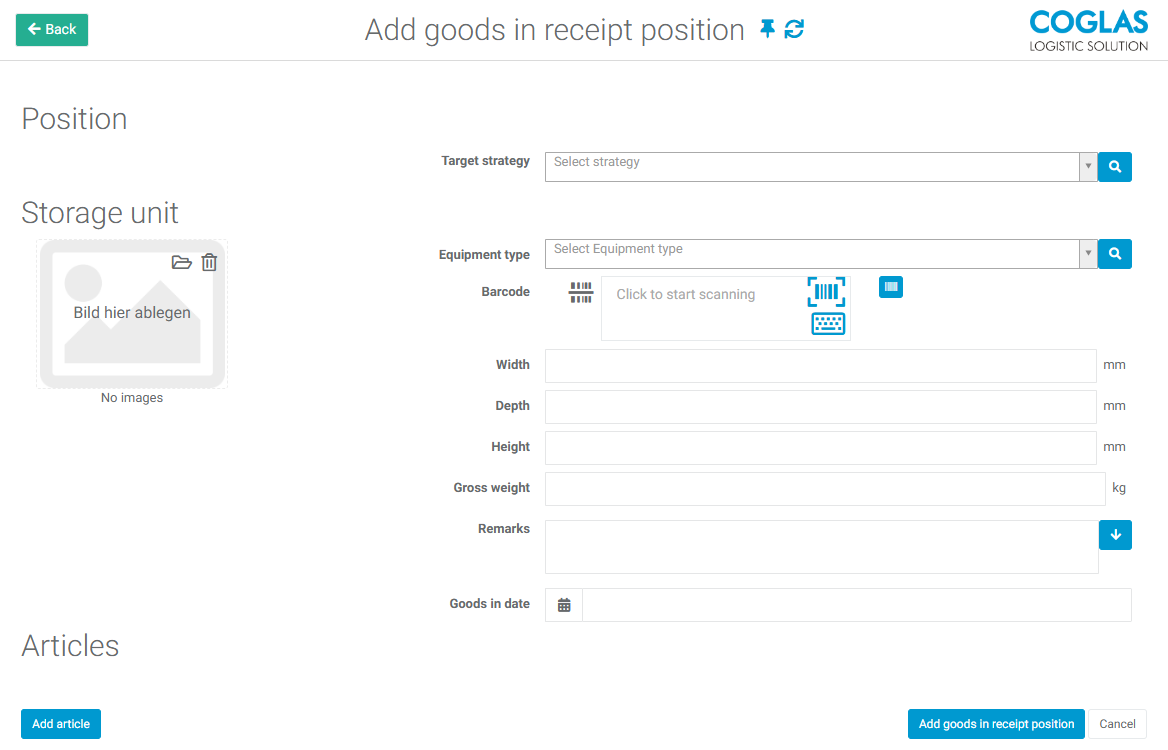Search equipment types with the magnifier button
The image size is (1168, 750).
1115,254
